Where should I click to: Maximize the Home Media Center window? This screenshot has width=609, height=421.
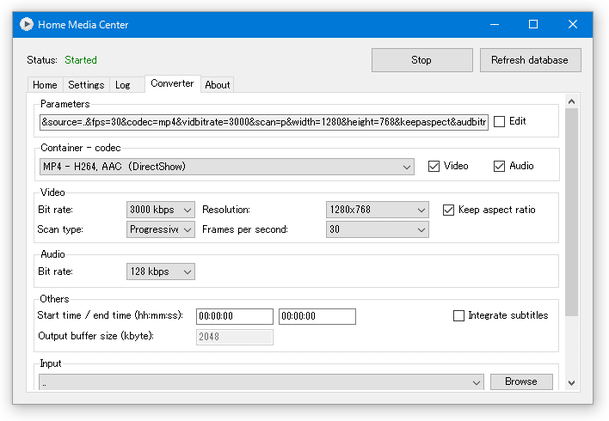pos(533,24)
